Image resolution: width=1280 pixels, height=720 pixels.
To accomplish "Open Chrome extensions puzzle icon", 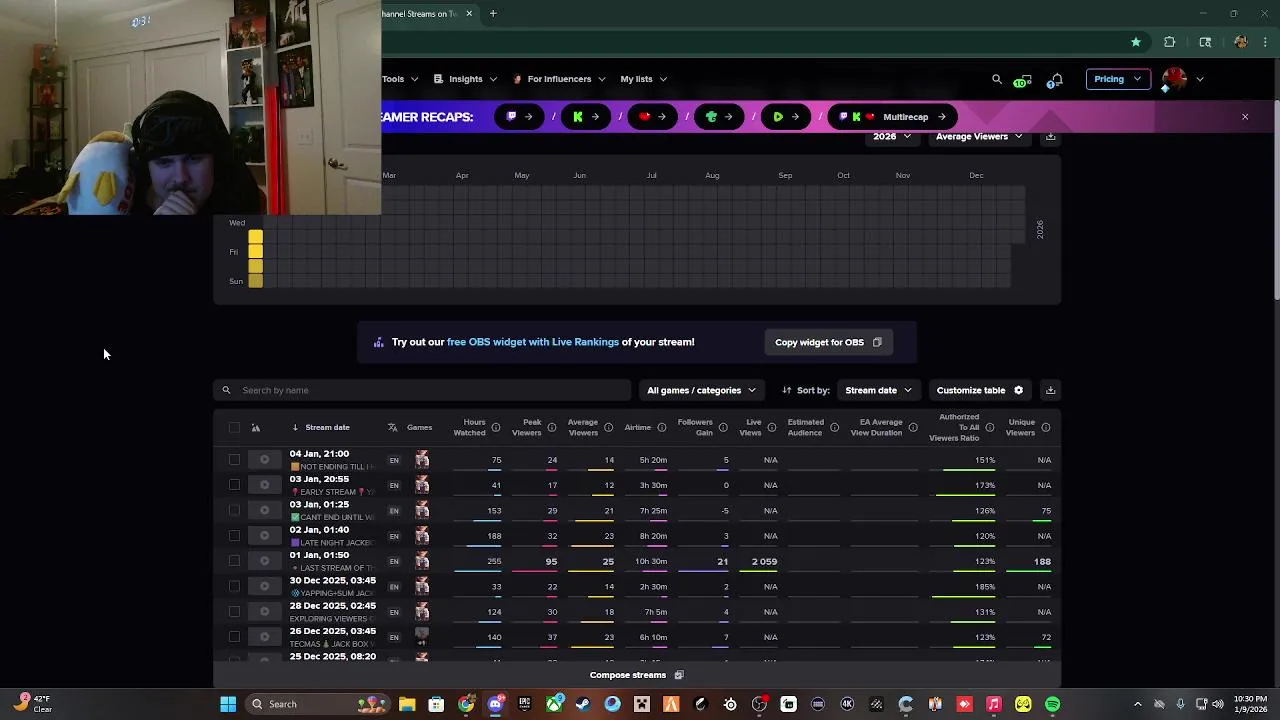I will pos(1169,42).
